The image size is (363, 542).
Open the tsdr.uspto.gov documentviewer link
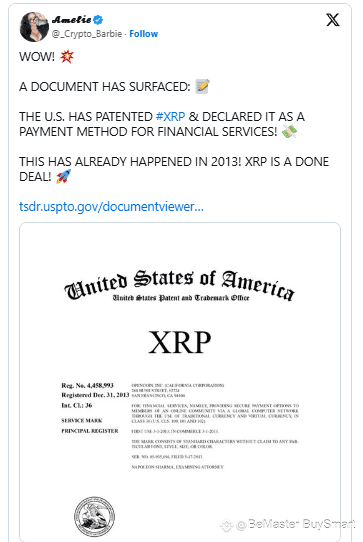111,206
